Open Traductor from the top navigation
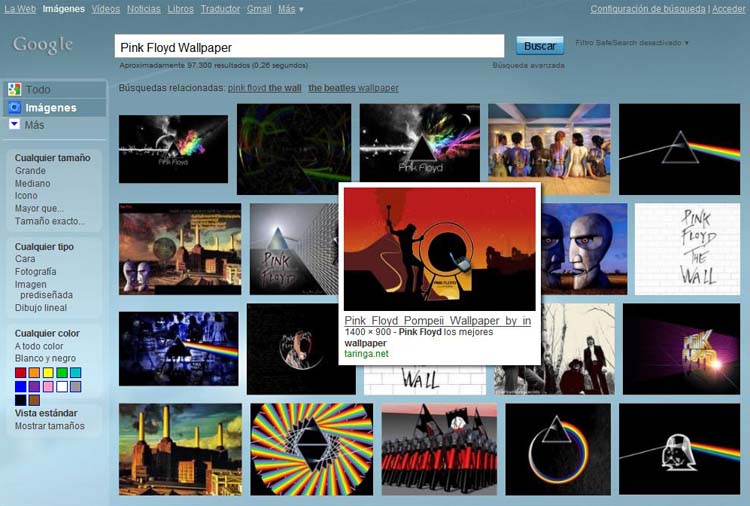Screen dimensions: 750x506 221,9
